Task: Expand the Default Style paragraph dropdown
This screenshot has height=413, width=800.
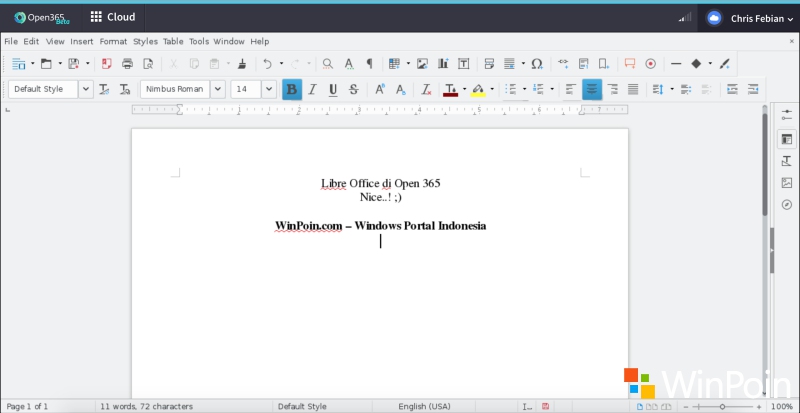Action: (85, 89)
